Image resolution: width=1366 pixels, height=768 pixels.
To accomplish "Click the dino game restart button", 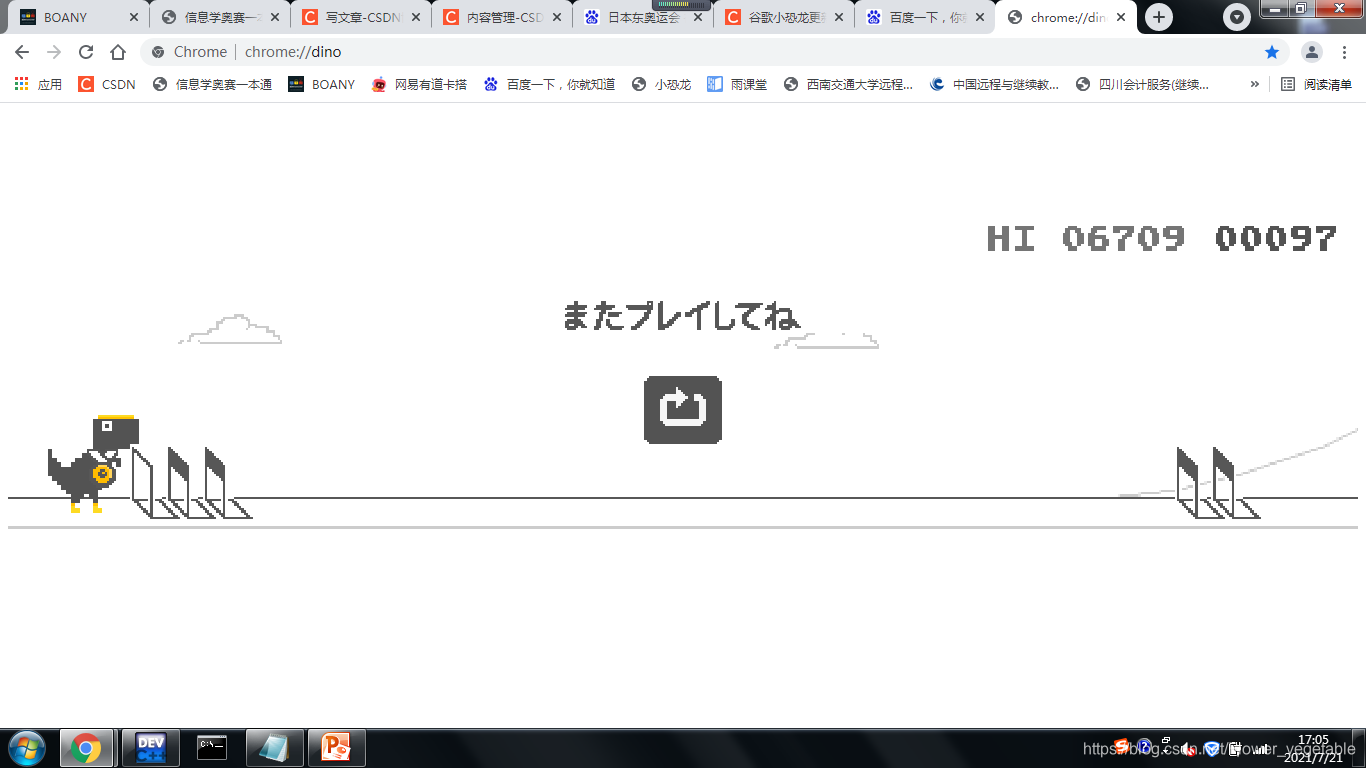I will point(683,409).
